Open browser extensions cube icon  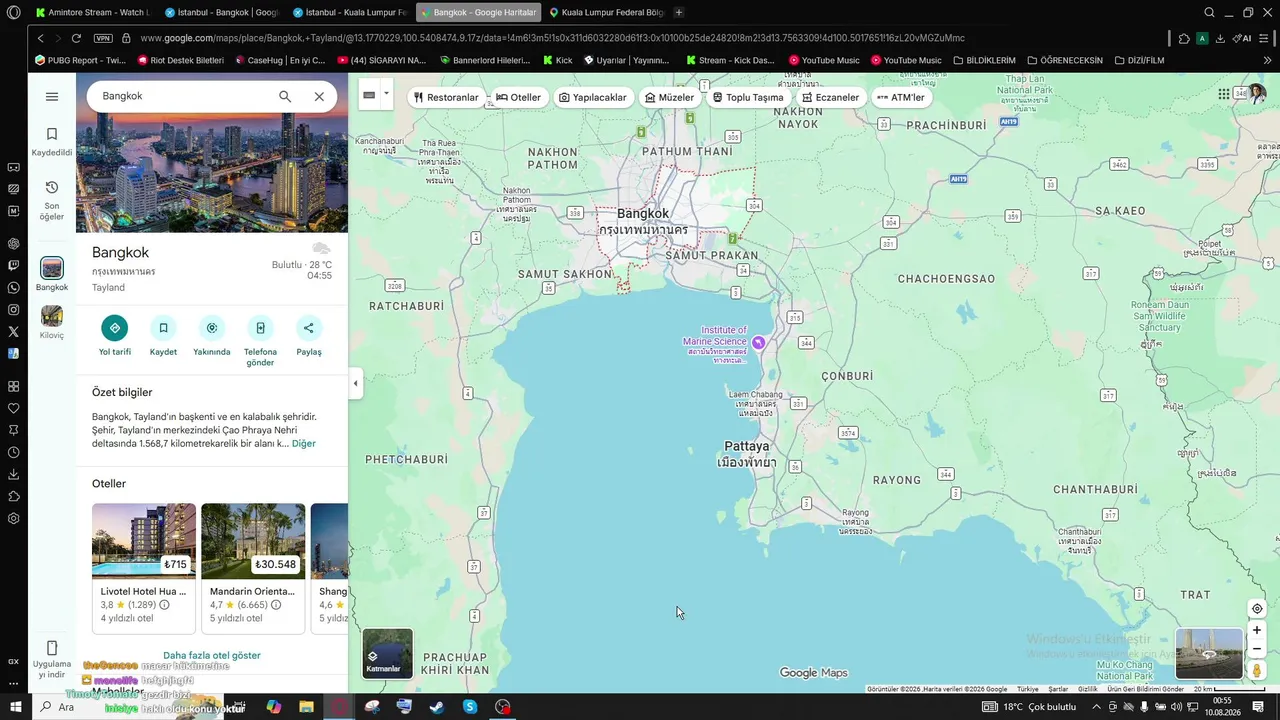point(1184,38)
